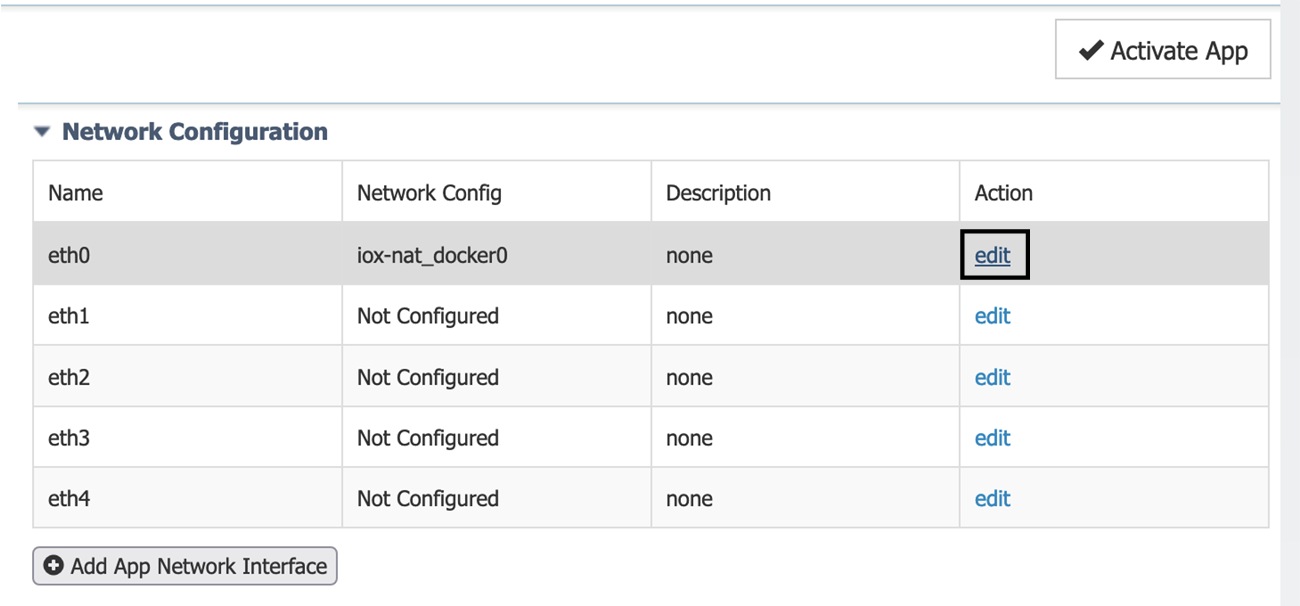
Task: Edit the eth2 network interface
Action: click(992, 377)
